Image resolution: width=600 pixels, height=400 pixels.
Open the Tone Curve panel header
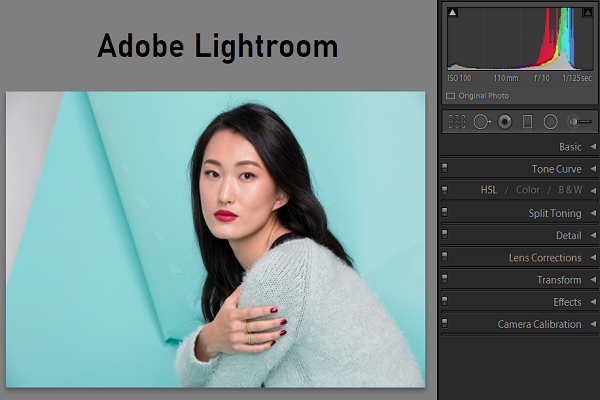tap(520, 169)
